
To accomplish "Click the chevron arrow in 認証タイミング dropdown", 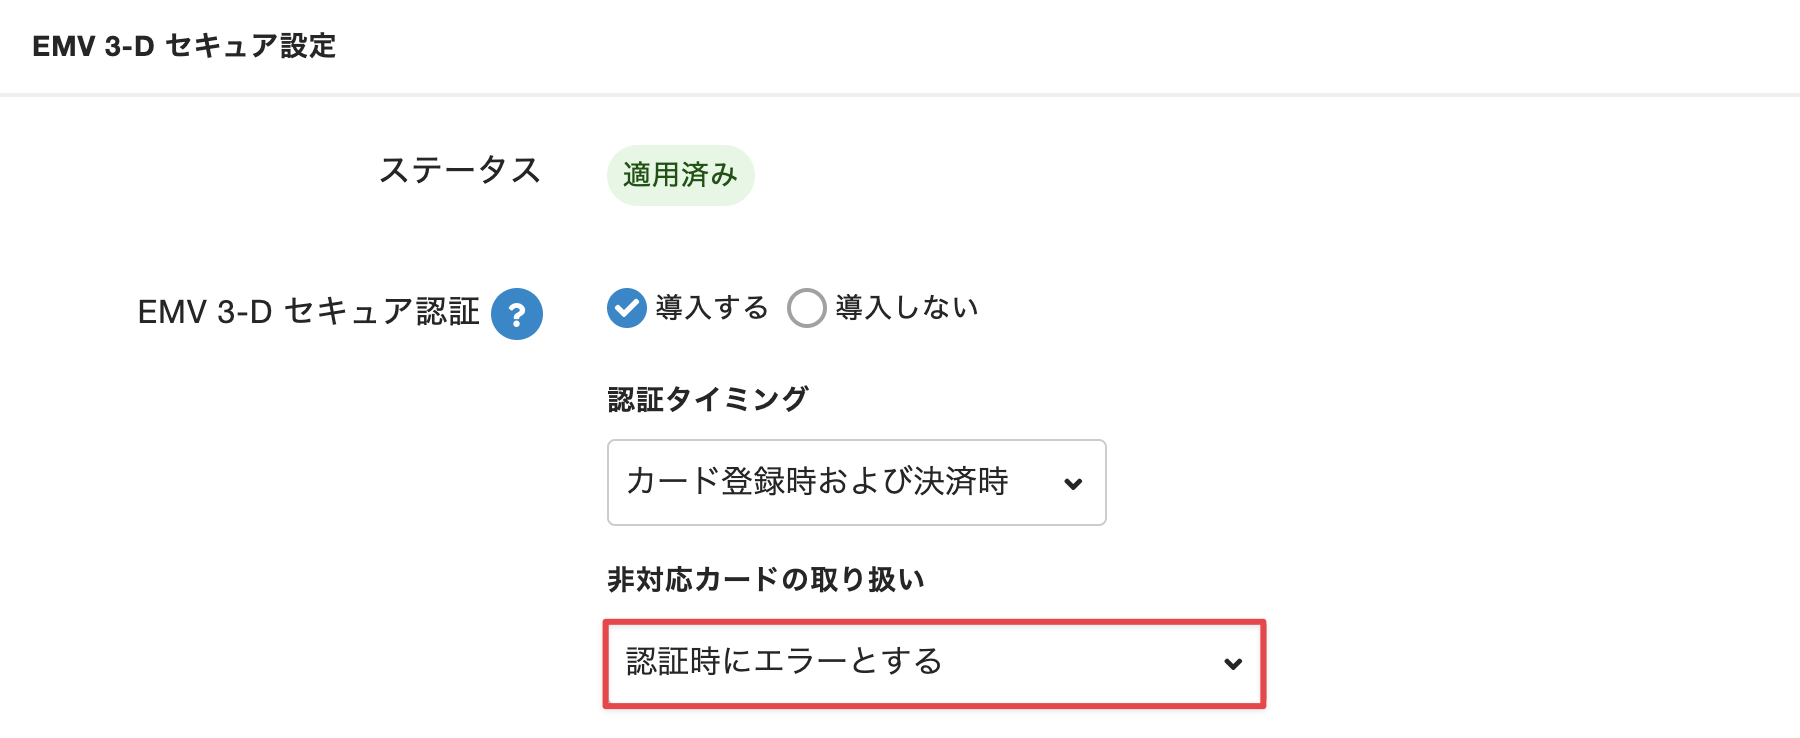I will click(1073, 484).
